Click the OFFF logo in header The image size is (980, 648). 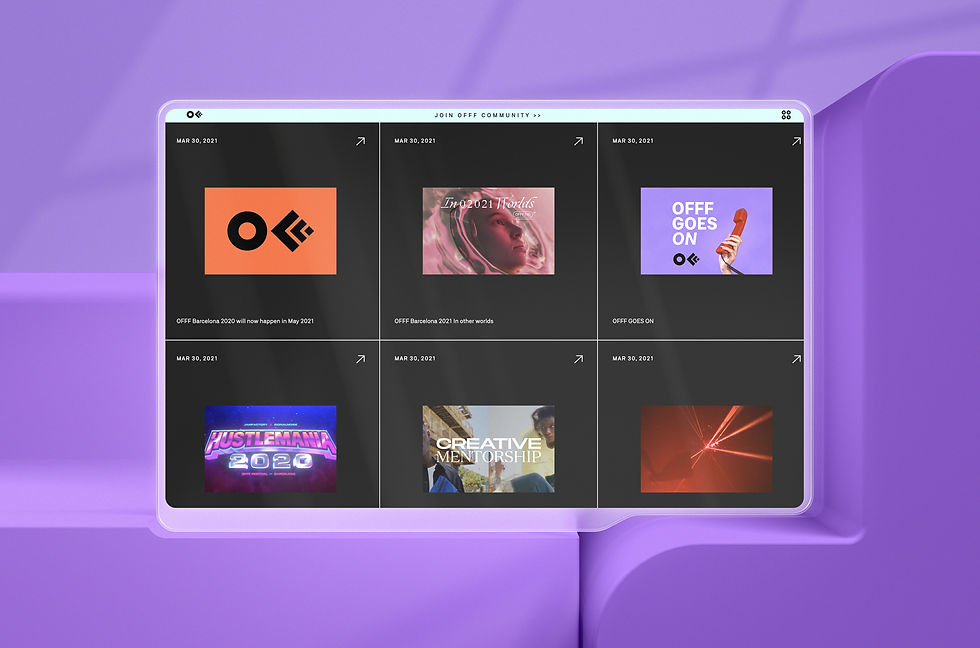point(194,114)
